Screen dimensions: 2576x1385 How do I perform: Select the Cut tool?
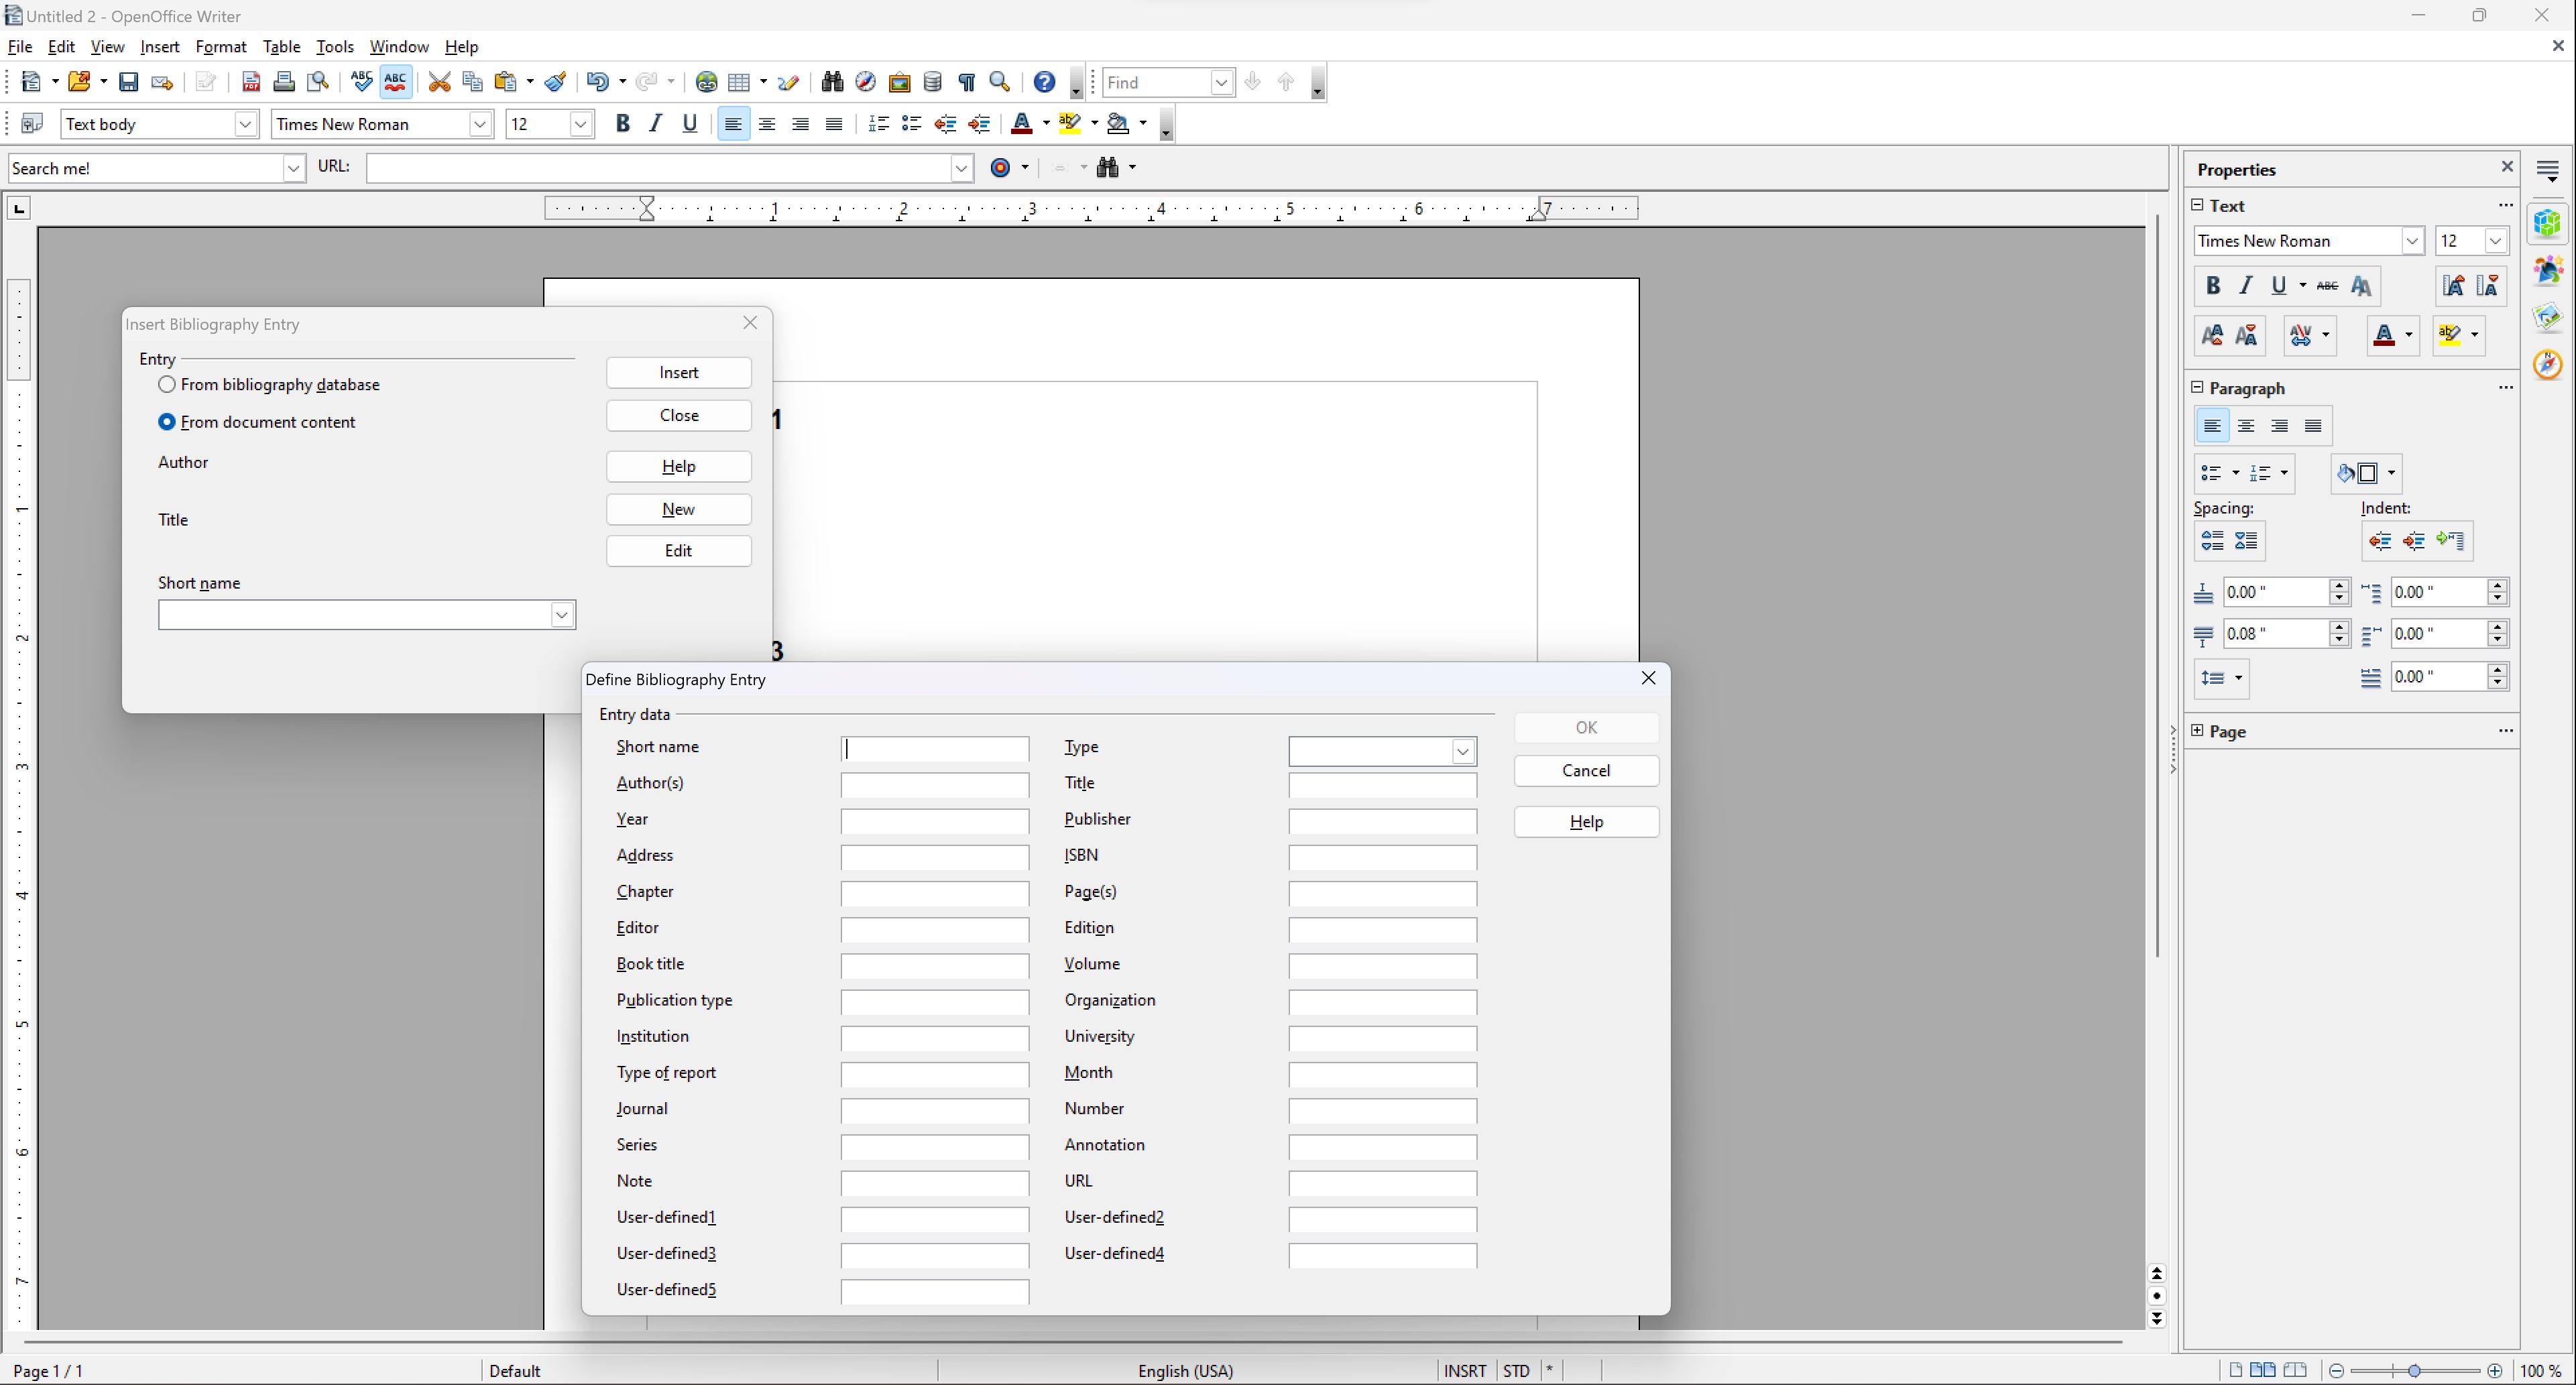tap(440, 82)
